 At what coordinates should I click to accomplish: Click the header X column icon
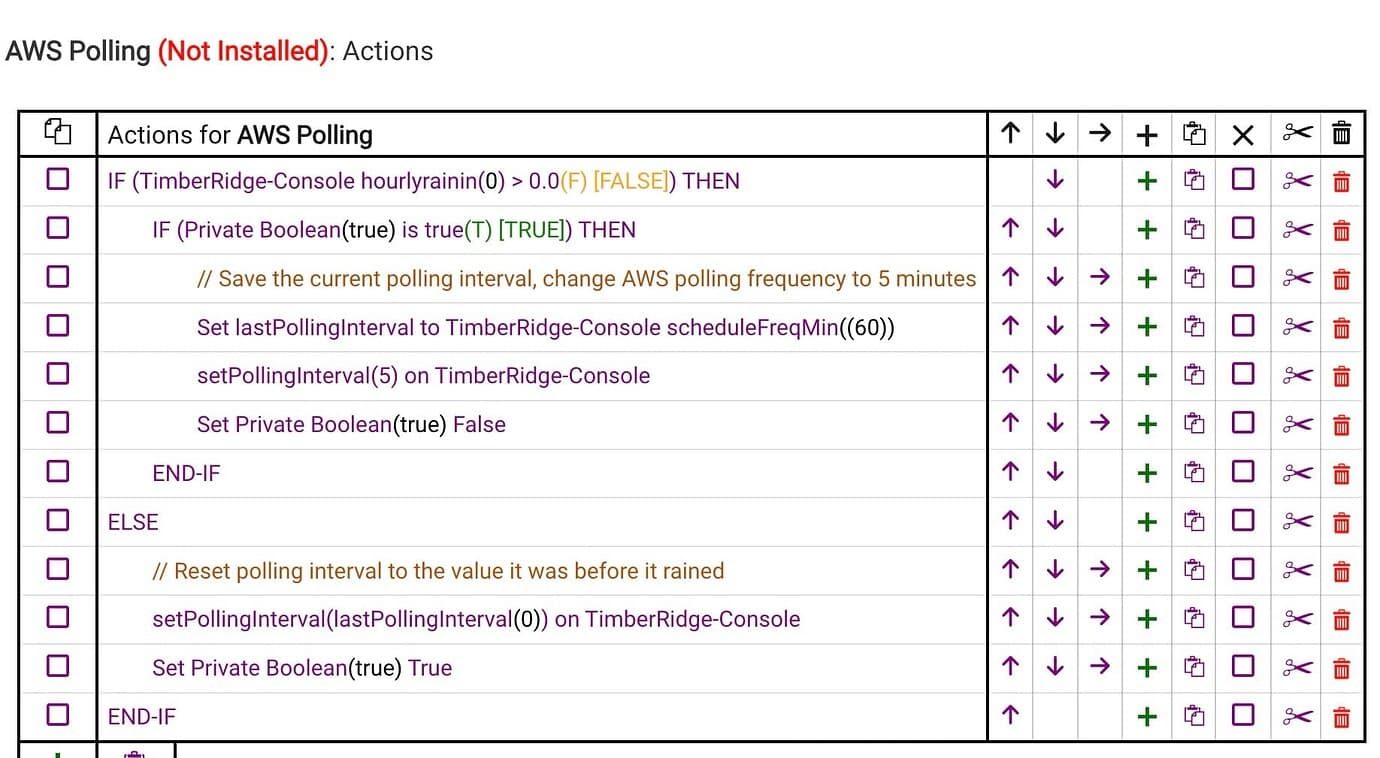coord(1243,135)
